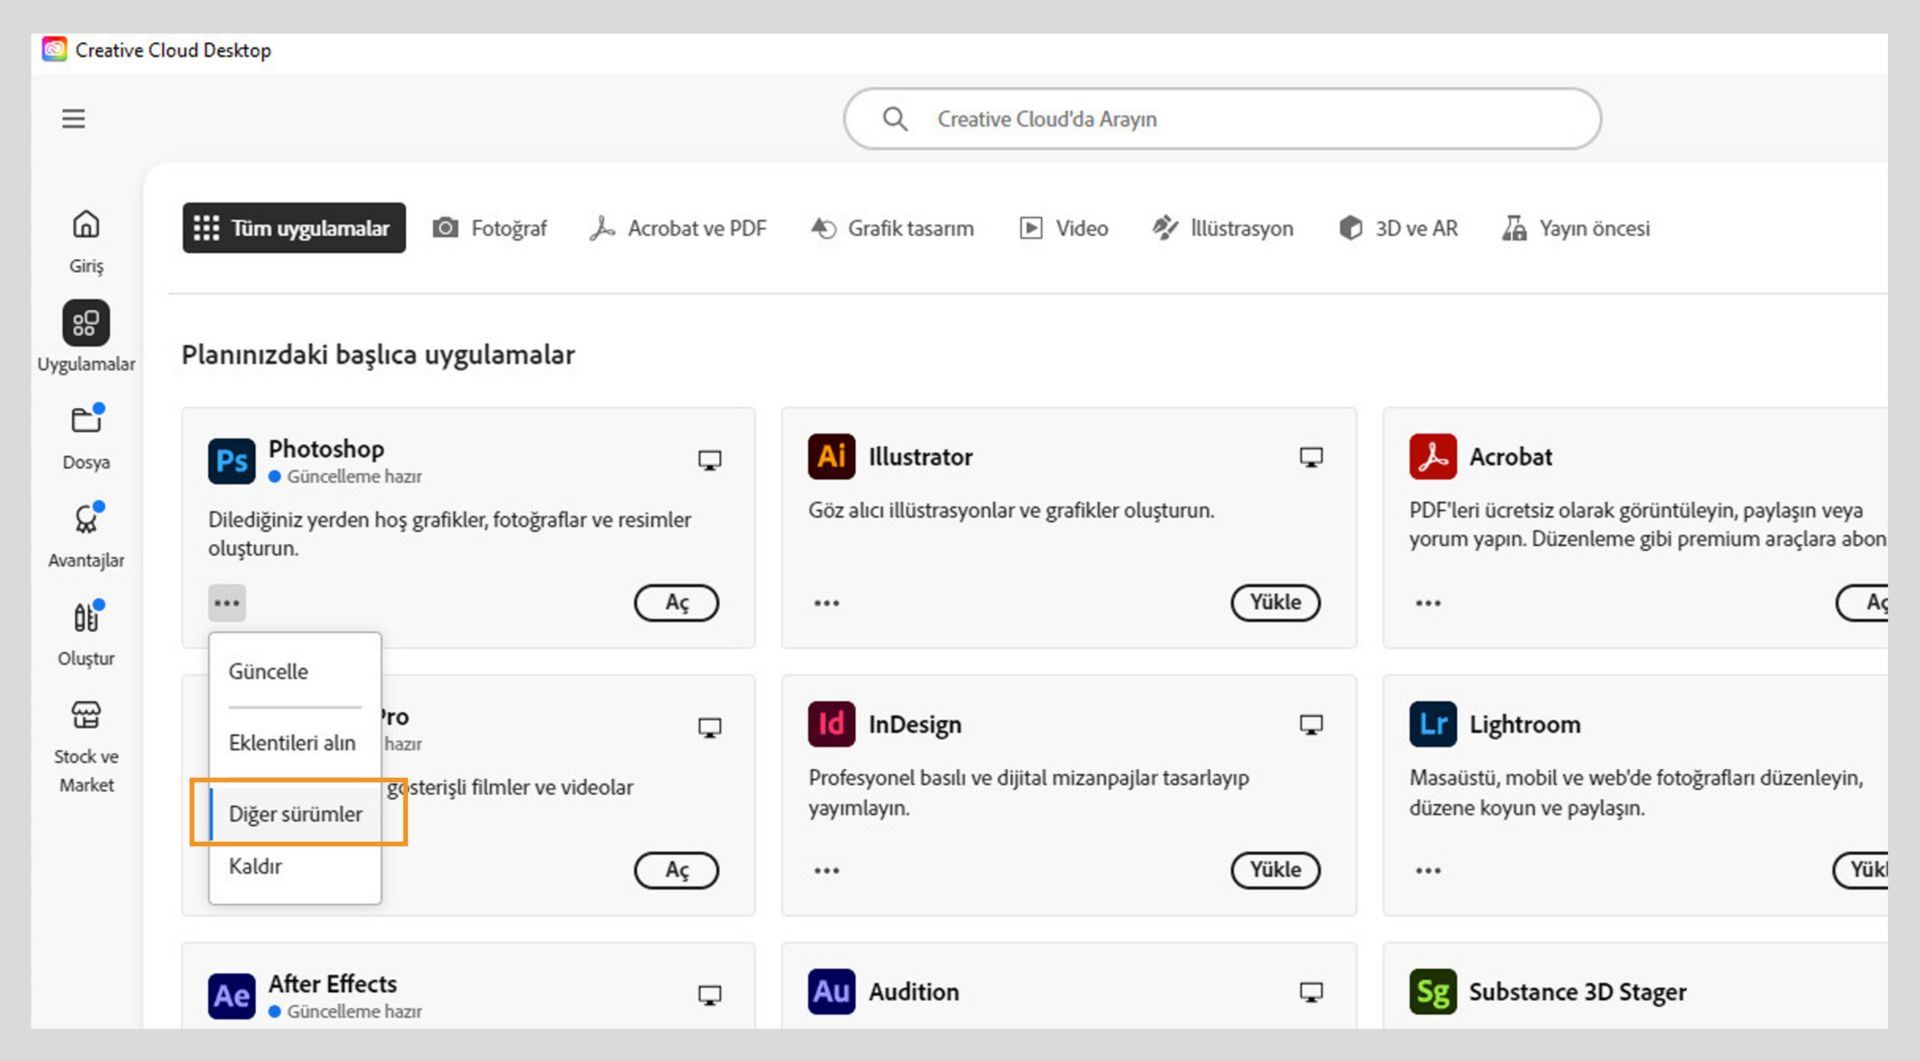Open Avantajlar sidebar icon
Image resolution: width=1920 pixels, height=1061 pixels.
click(86, 519)
